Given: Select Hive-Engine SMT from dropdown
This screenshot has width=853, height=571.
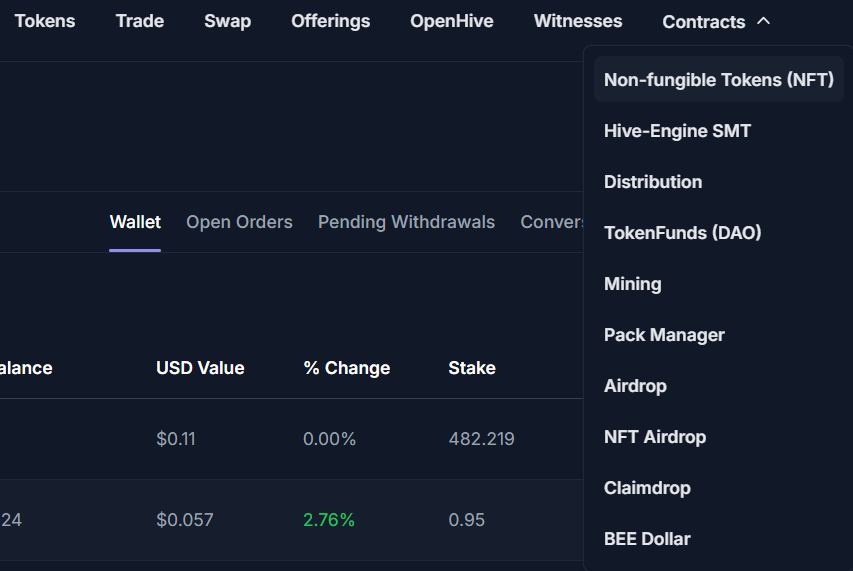Looking at the screenshot, I should pos(677,131).
